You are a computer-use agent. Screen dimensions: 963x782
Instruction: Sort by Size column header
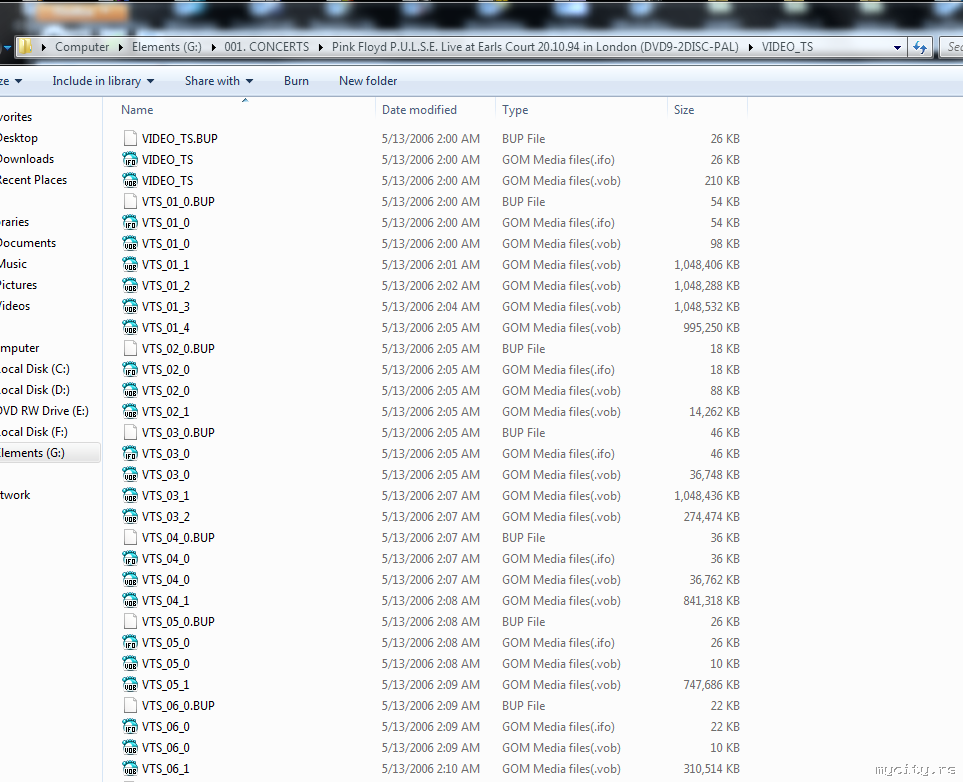coord(684,110)
